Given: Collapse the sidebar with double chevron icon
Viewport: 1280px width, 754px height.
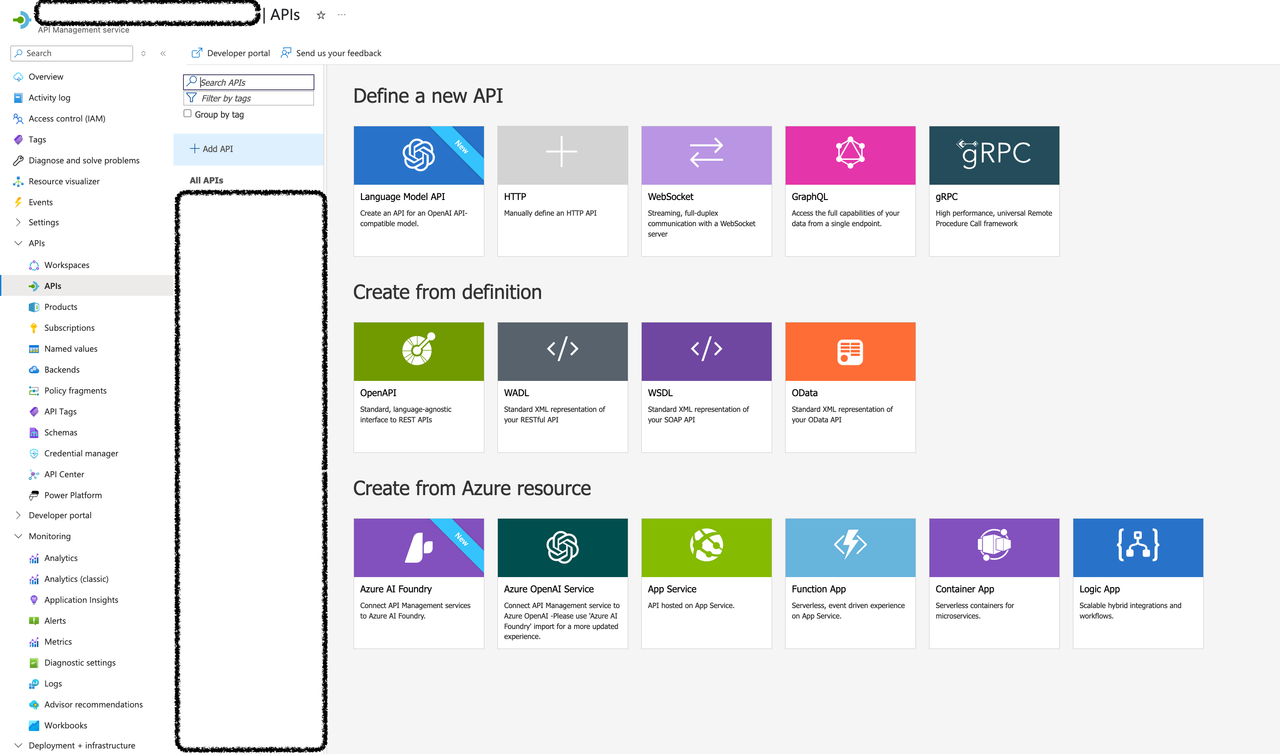Looking at the screenshot, I should tap(163, 53).
